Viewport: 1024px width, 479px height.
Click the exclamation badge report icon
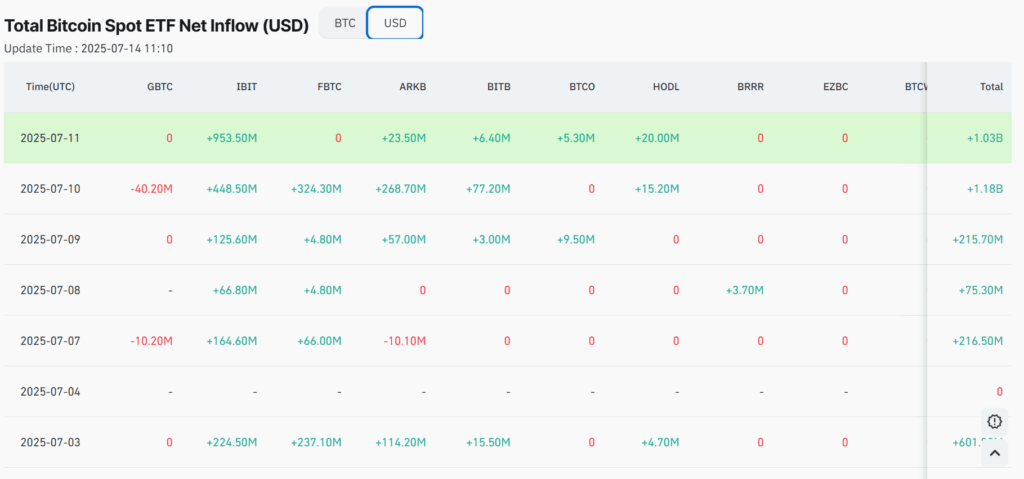point(994,421)
